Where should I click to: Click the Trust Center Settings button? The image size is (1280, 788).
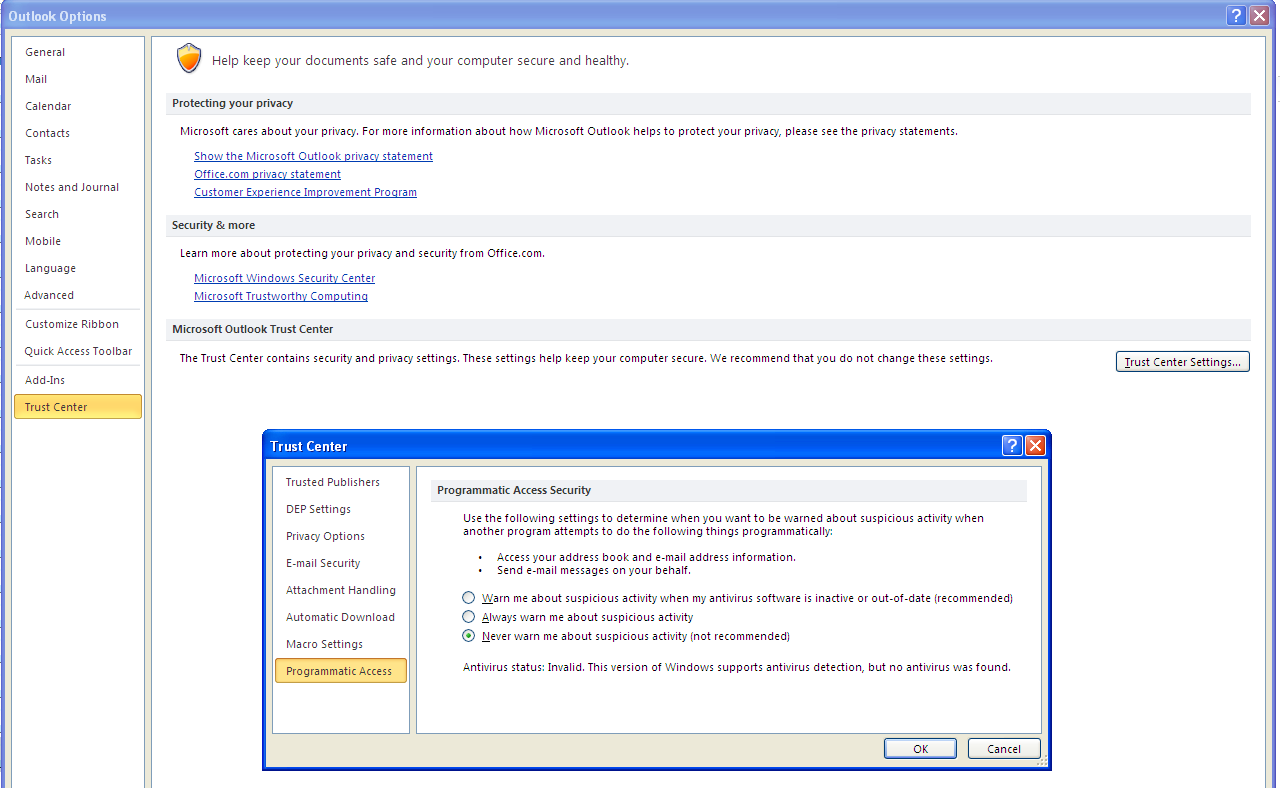tap(1182, 362)
